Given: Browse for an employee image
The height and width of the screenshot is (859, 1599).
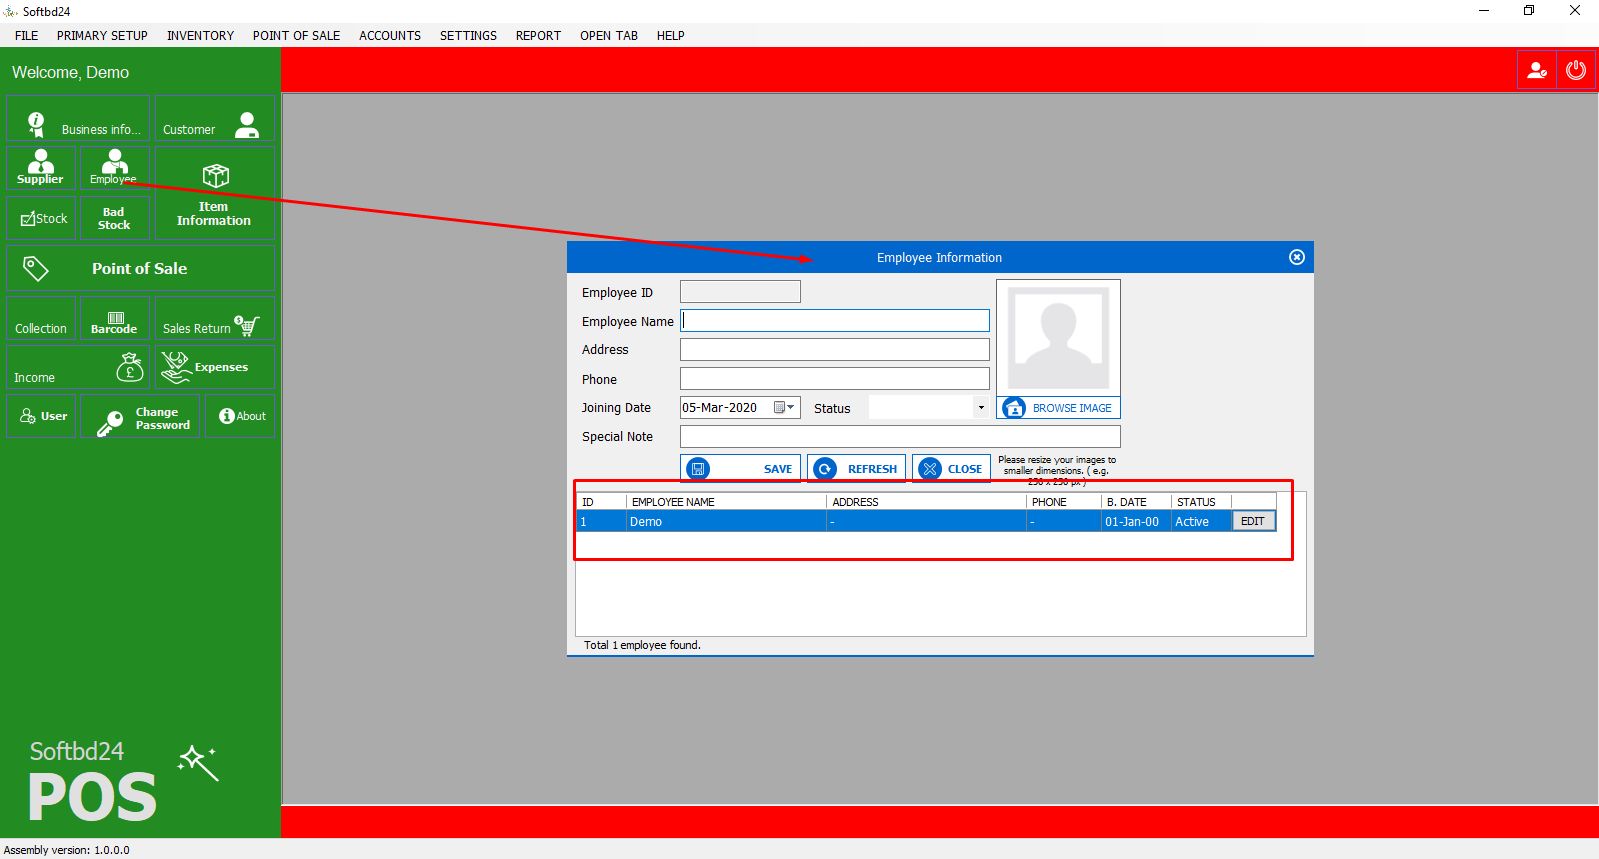Looking at the screenshot, I should pos(1058,408).
